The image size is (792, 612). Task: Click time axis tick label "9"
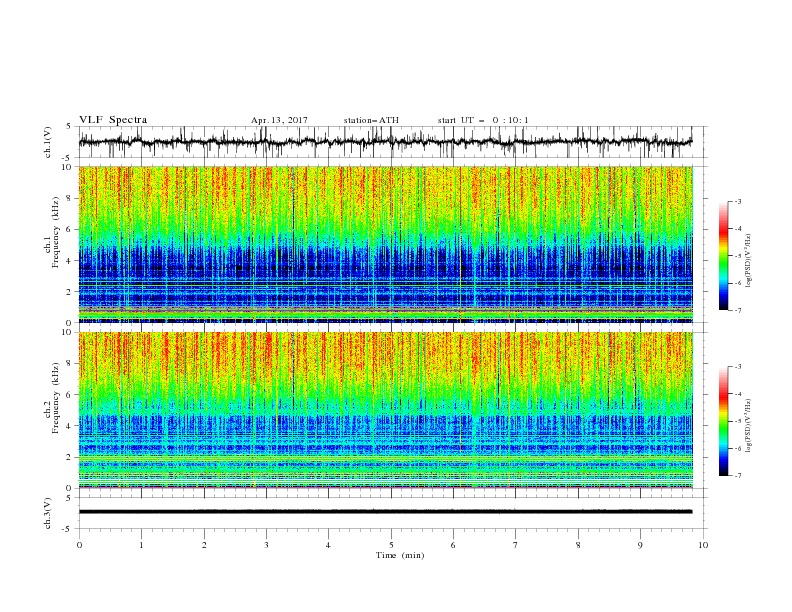[x=640, y=545]
